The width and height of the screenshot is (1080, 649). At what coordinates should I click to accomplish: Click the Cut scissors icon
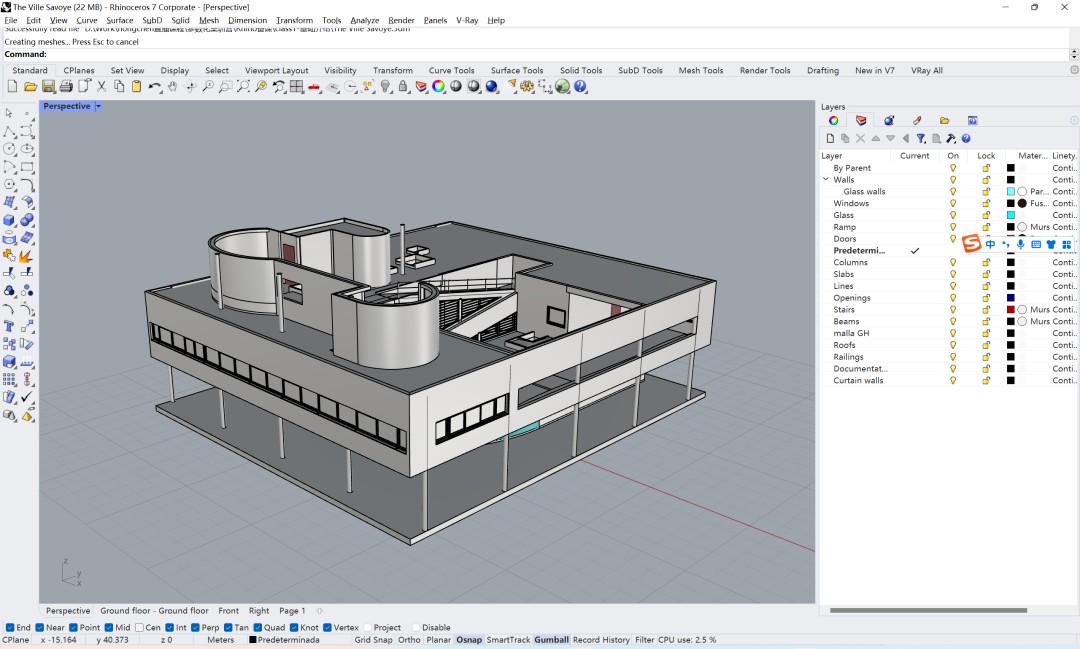(101, 86)
